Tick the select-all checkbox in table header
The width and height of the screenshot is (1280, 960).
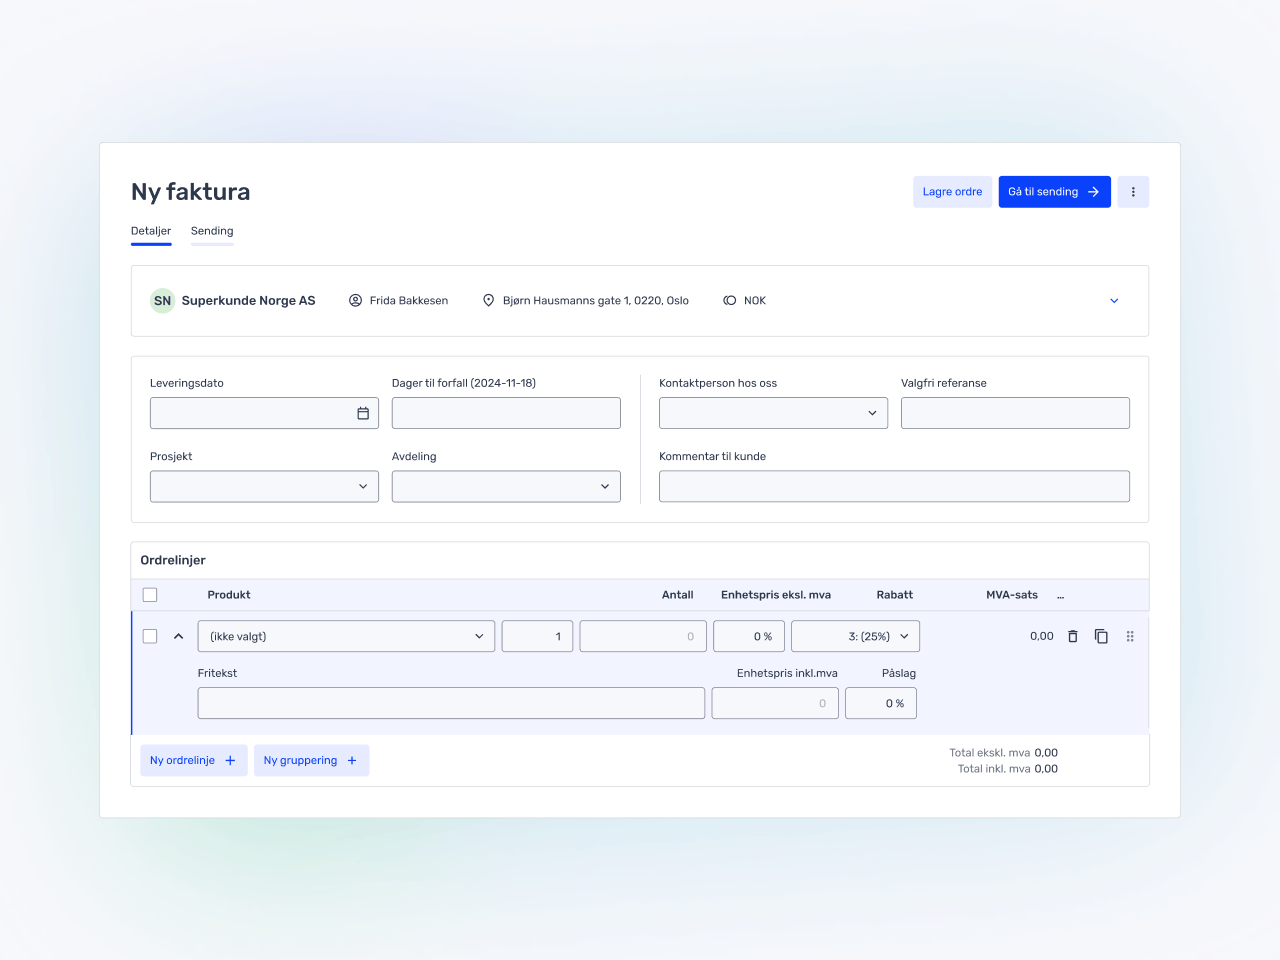(150, 595)
